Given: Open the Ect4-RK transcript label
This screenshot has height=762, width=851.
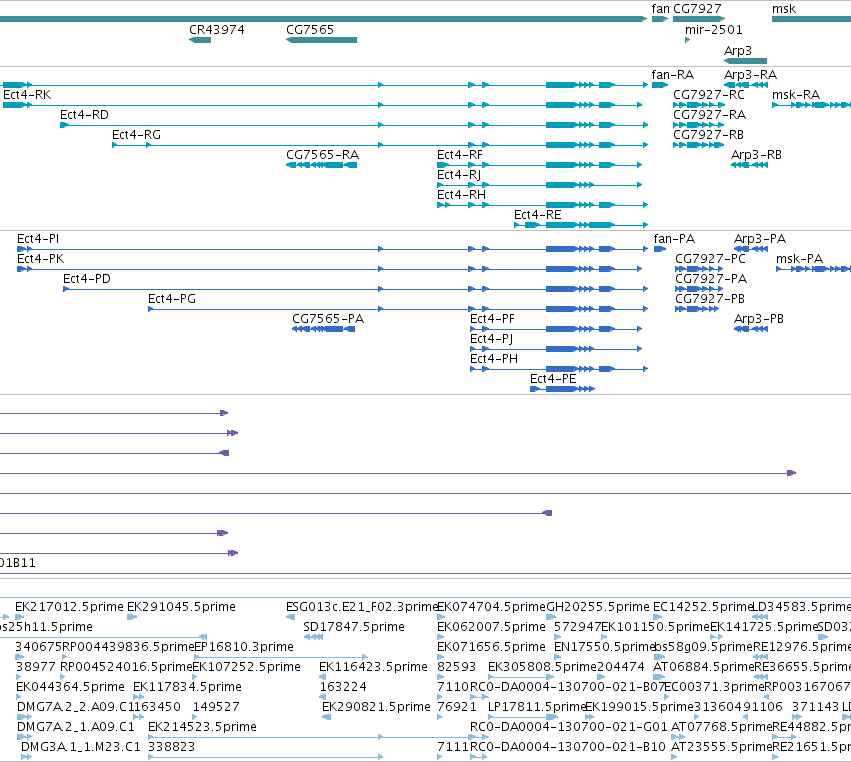Looking at the screenshot, I should click(x=27, y=95).
